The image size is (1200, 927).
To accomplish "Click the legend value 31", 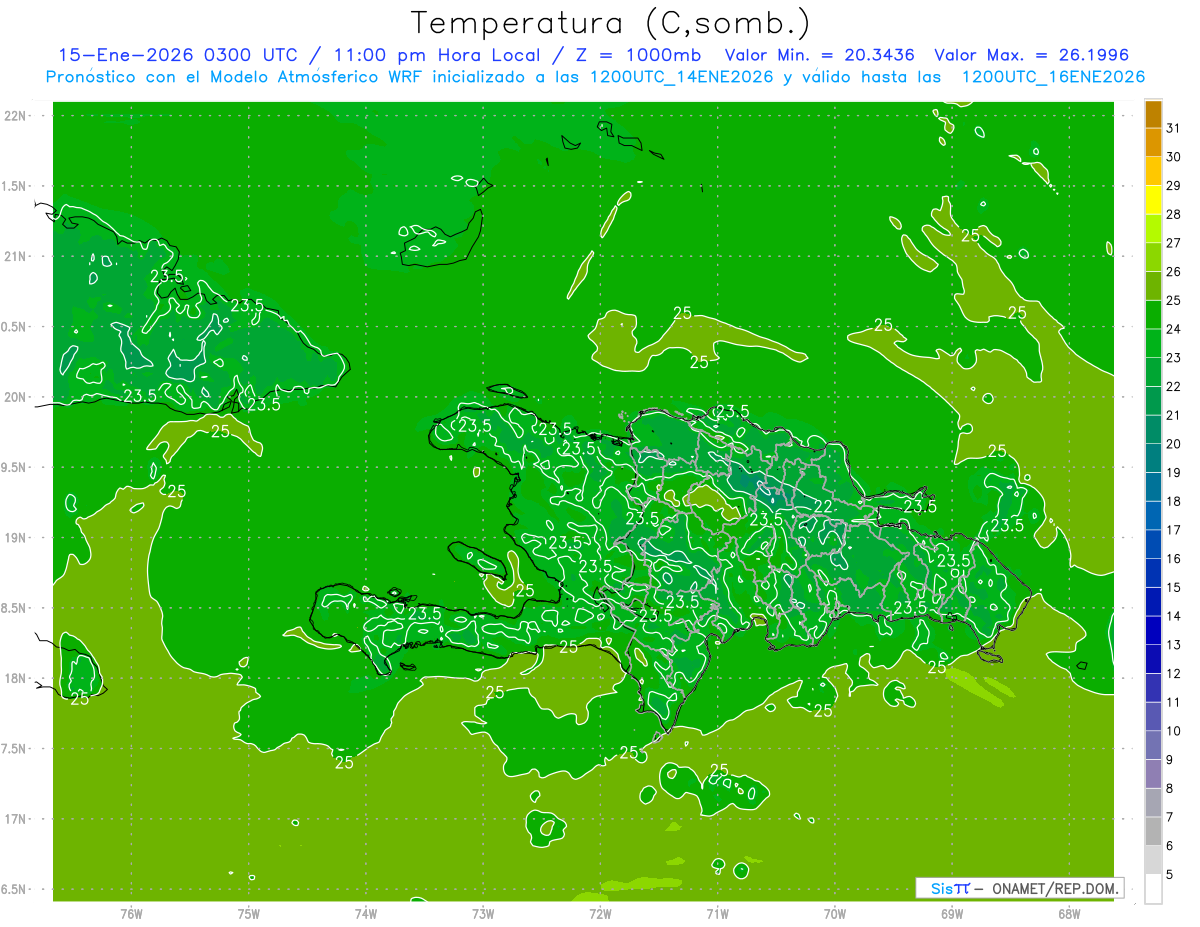I will [x=1174, y=128].
